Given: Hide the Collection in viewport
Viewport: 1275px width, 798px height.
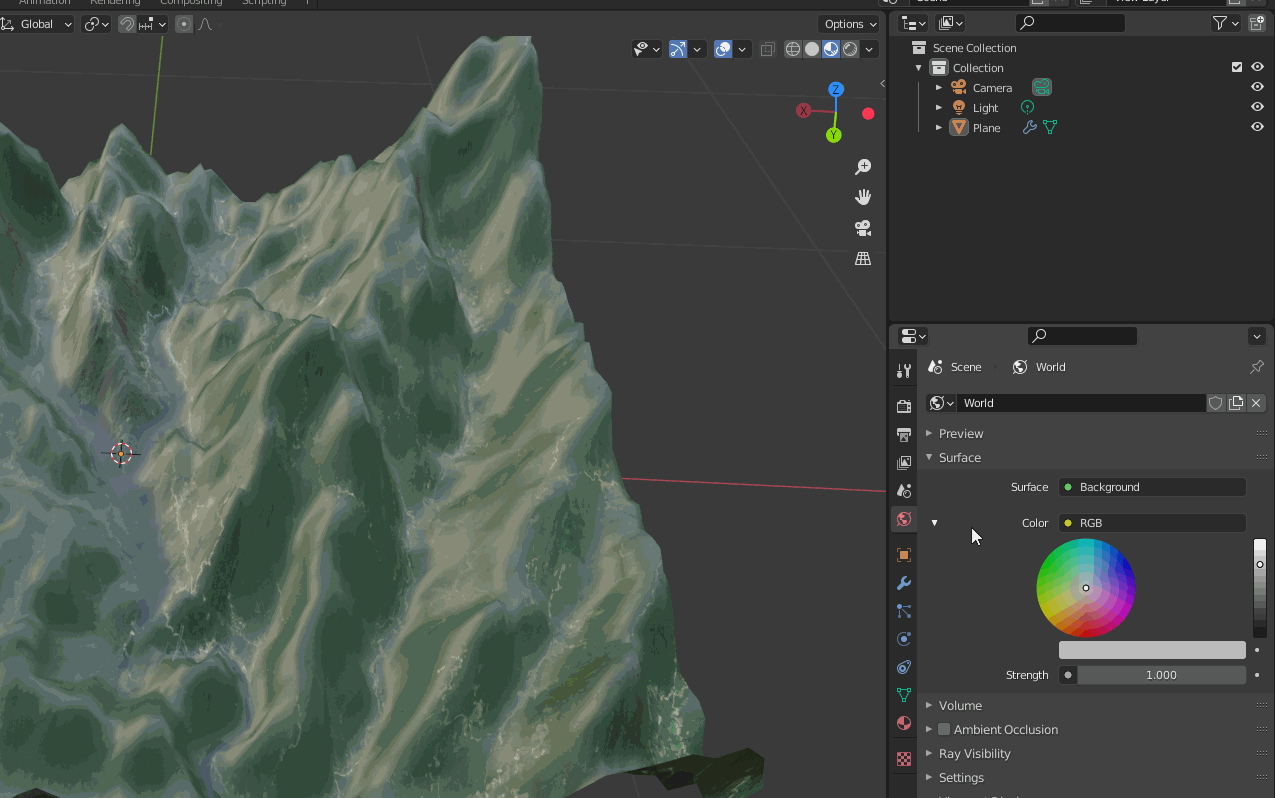Looking at the screenshot, I should [x=1257, y=67].
